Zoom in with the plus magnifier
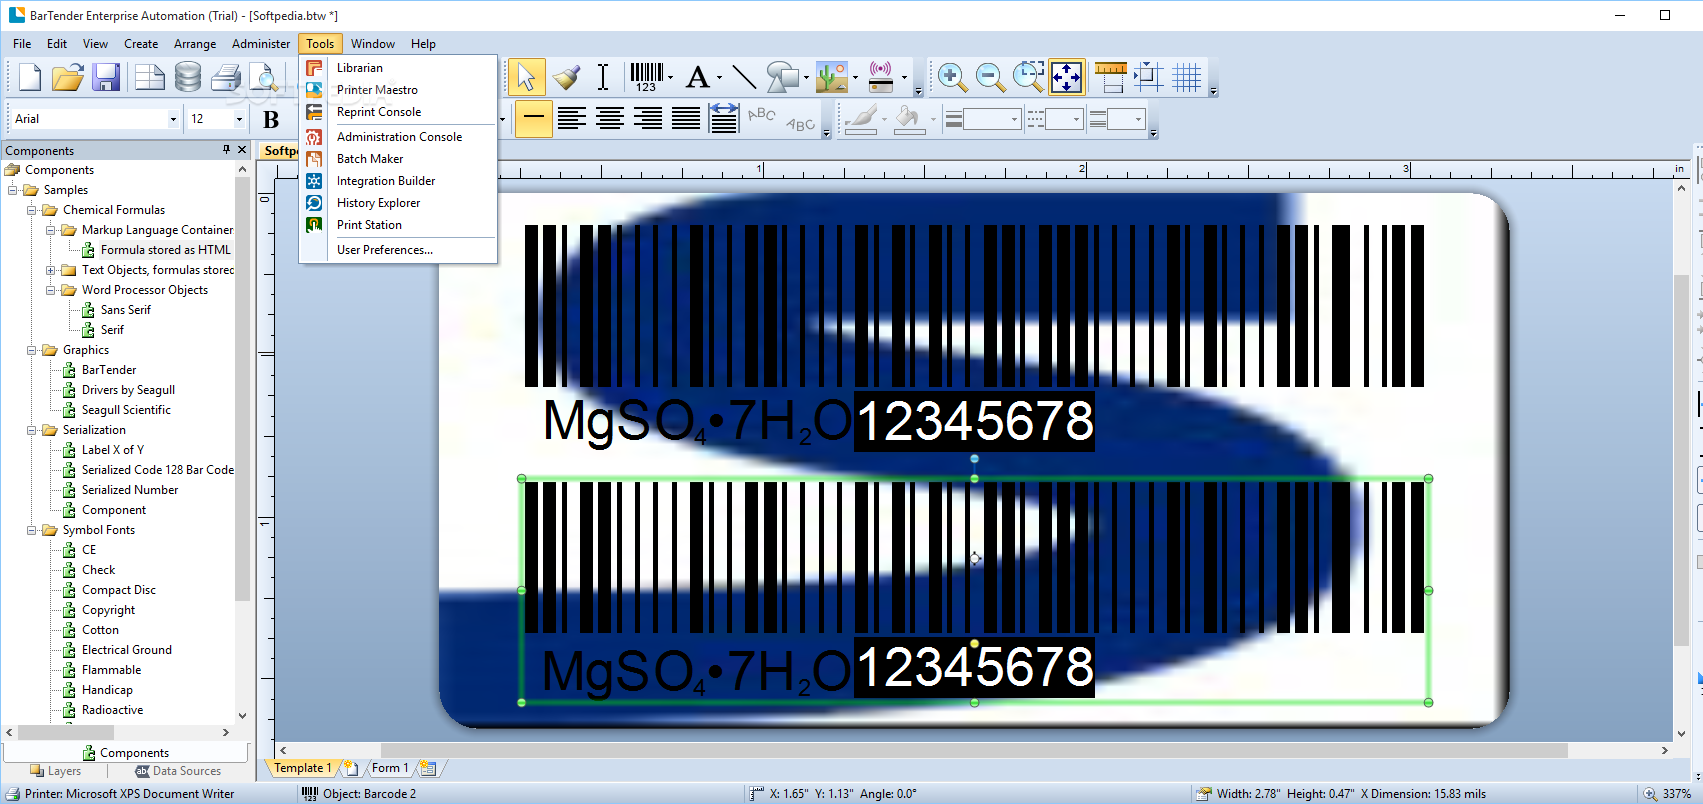Viewport: 1703px width, 804px height. (951, 77)
